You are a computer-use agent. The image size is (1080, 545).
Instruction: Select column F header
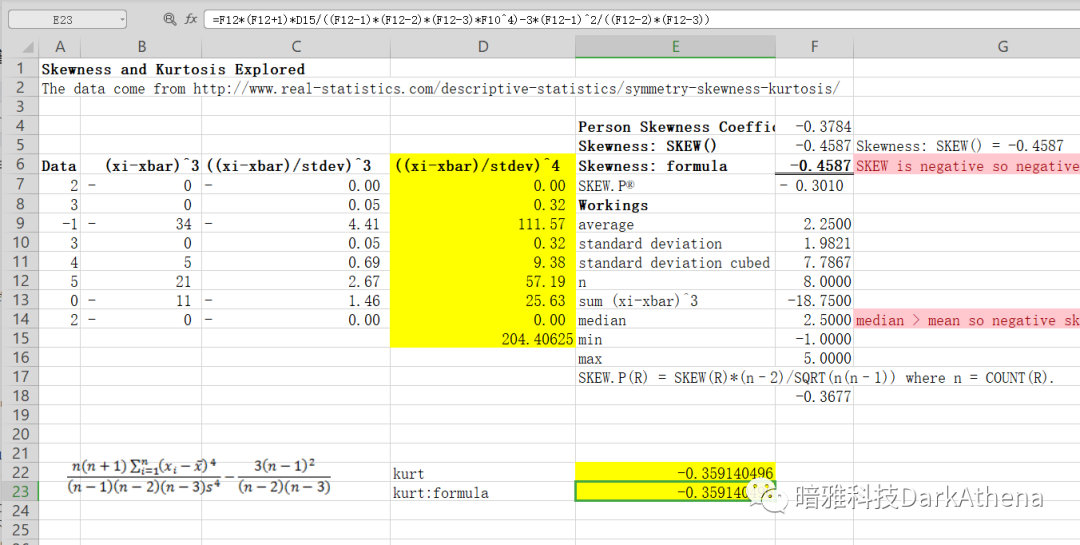[x=814, y=47]
